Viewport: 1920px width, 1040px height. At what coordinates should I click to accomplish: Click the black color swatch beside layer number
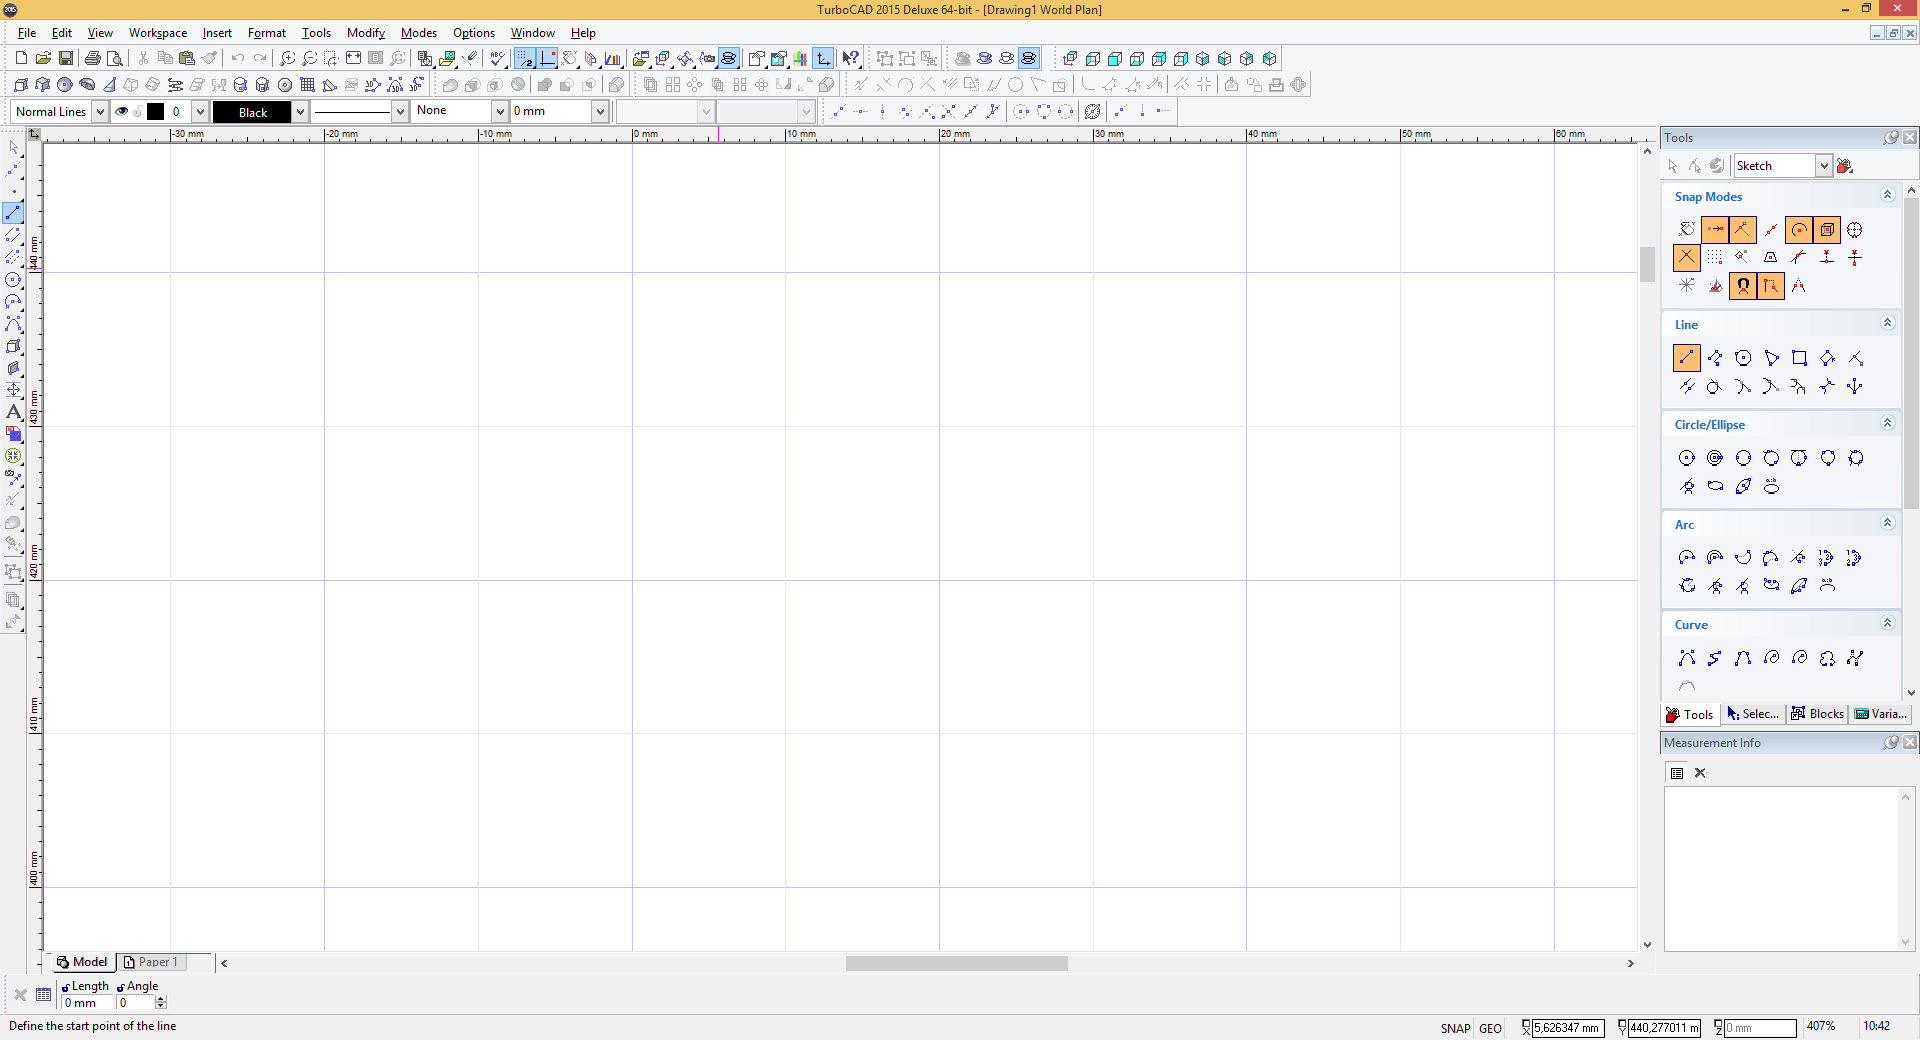click(156, 112)
